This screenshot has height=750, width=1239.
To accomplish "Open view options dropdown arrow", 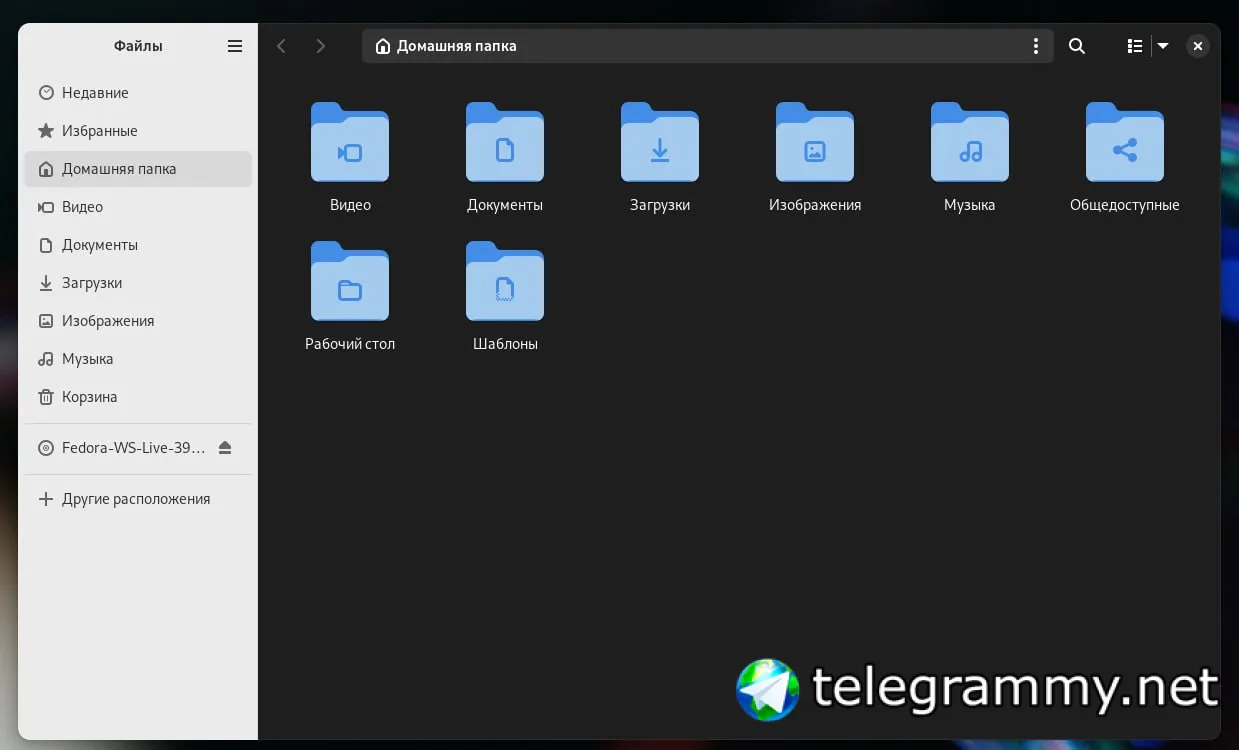I will point(1163,46).
